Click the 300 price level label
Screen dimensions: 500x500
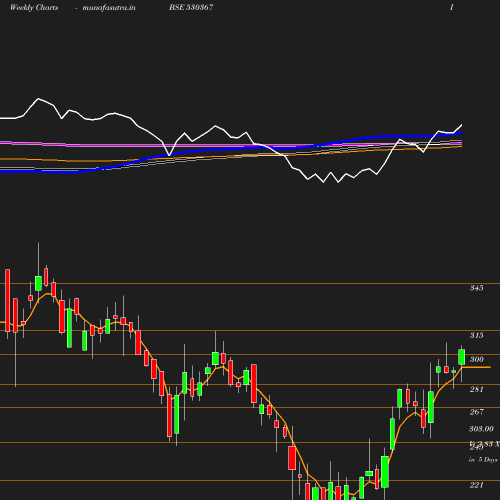click(477, 359)
